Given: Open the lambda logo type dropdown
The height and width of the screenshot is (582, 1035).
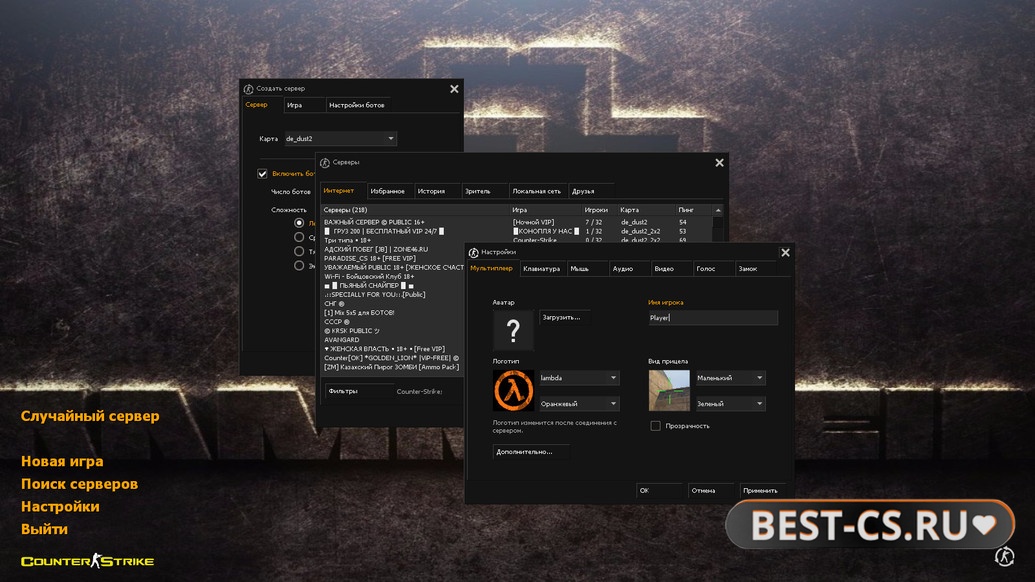Looking at the screenshot, I should point(579,377).
